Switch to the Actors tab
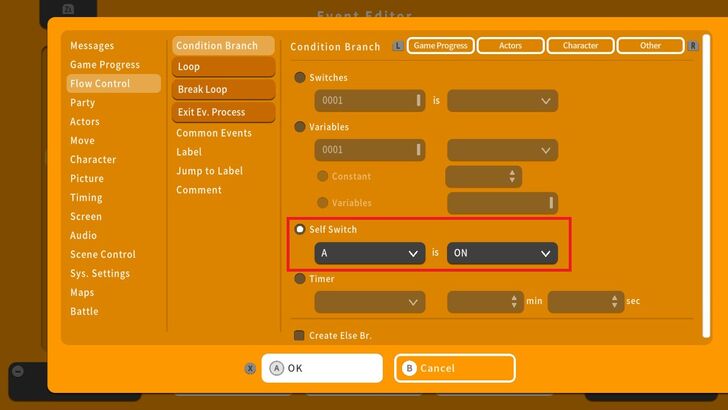Image resolution: width=728 pixels, height=410 pixels. click(511, 46)
